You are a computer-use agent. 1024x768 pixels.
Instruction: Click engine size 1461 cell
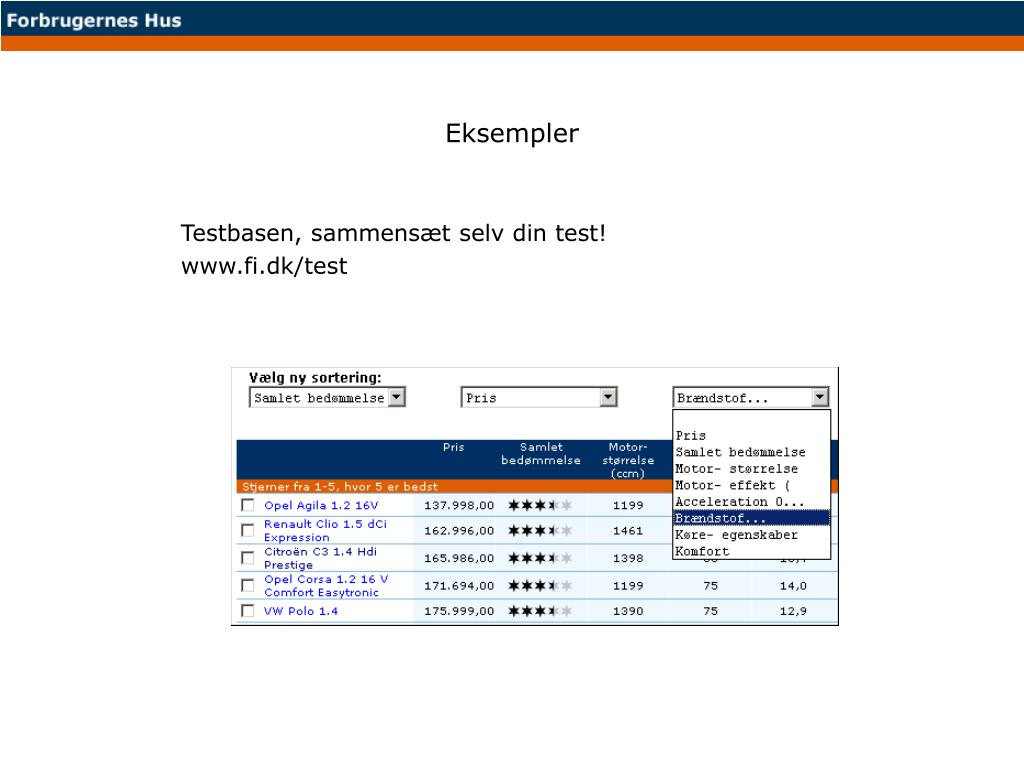click(628, 531)
